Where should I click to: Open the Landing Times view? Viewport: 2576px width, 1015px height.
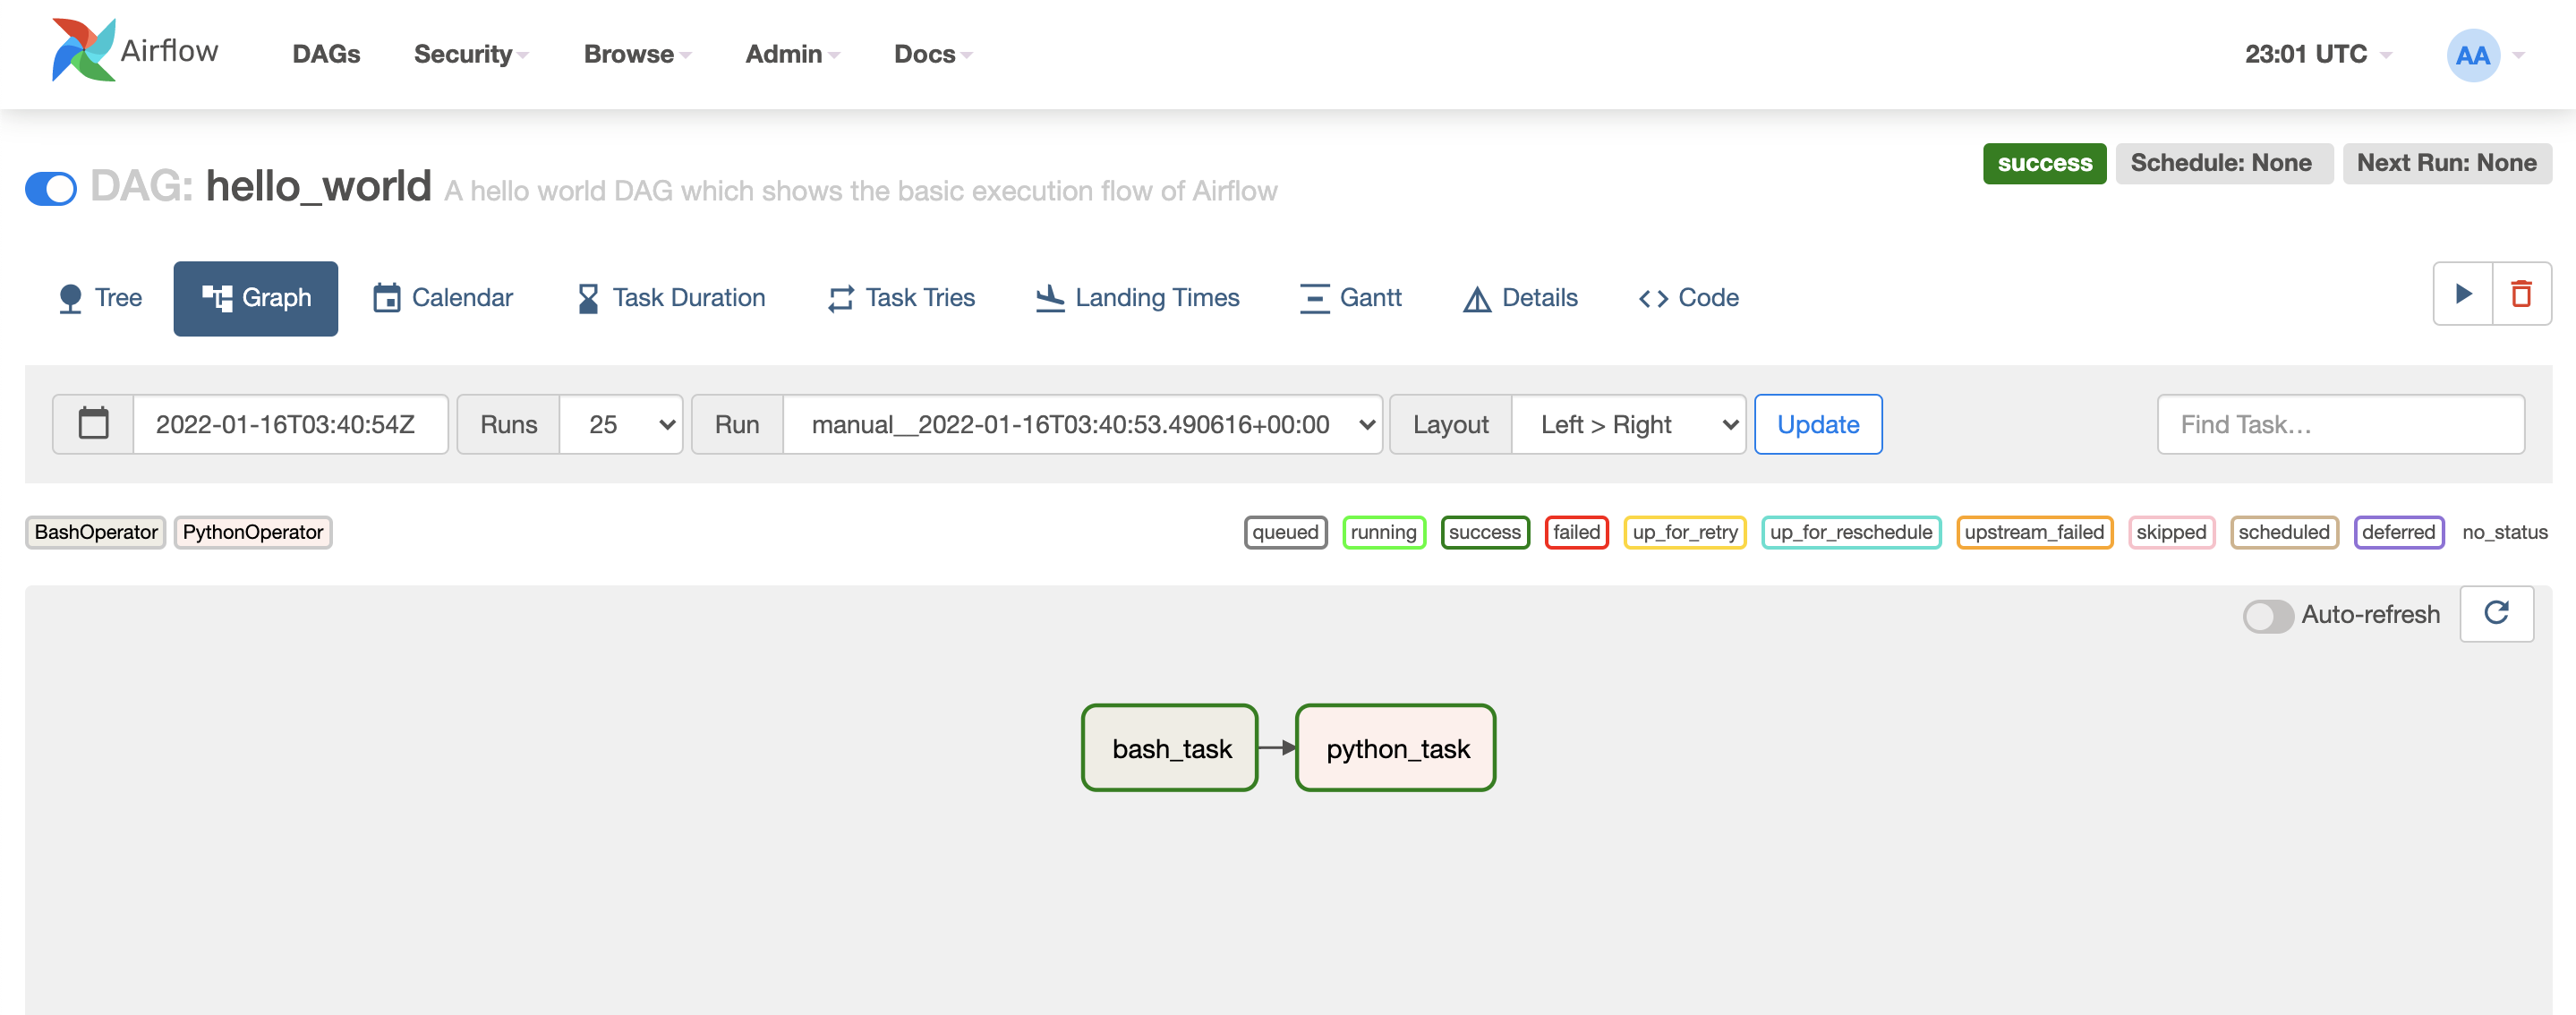tap(1137, 298)
